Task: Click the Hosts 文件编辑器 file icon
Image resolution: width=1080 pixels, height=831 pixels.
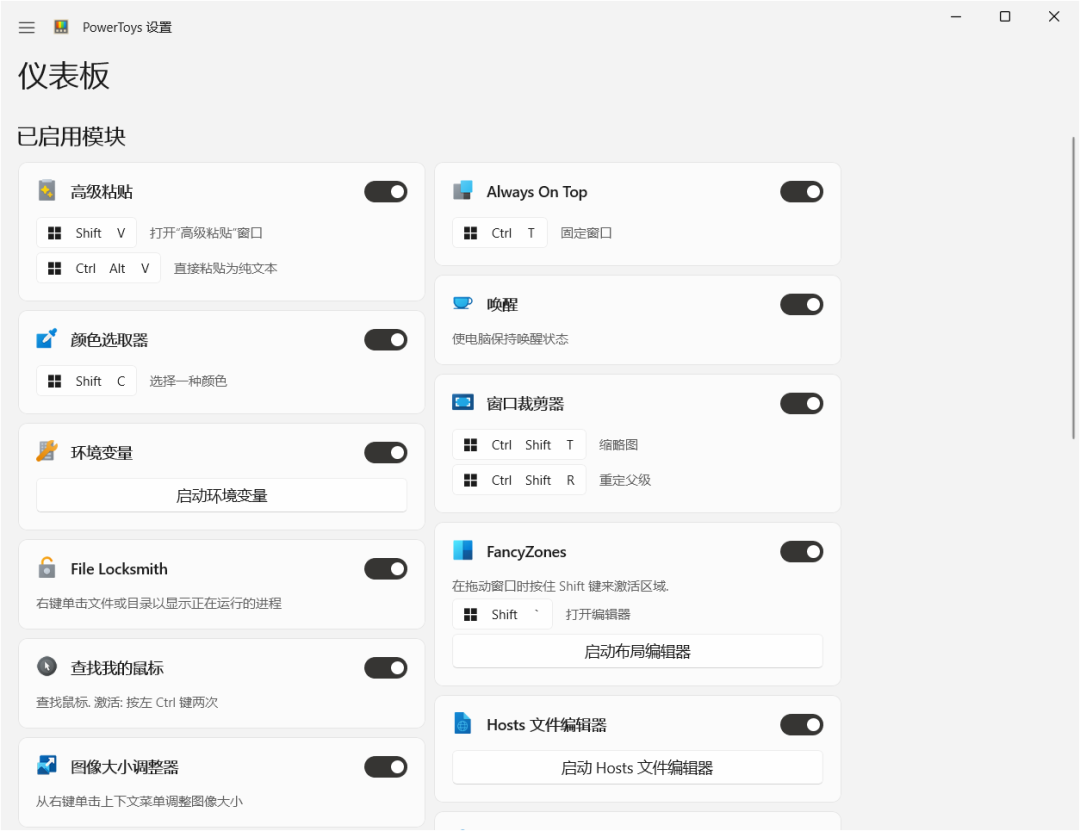Action: [463, 724]
